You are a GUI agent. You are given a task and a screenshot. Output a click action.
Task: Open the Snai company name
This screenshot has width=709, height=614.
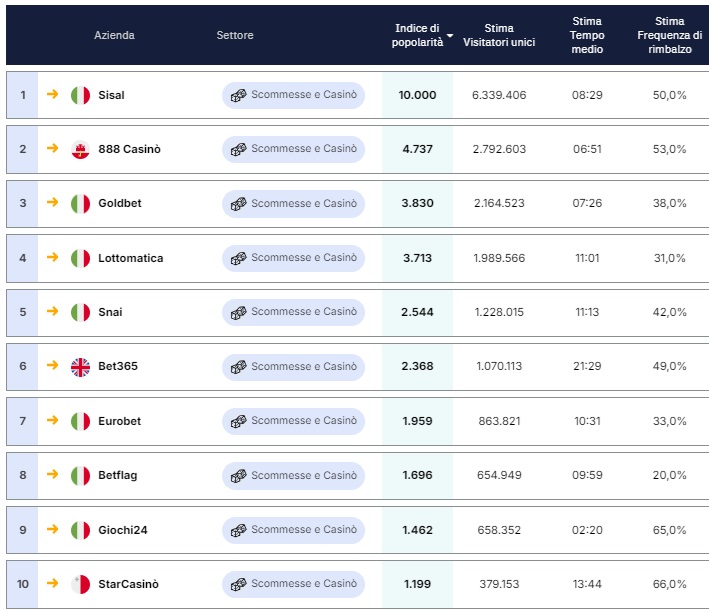pos(110,312)
